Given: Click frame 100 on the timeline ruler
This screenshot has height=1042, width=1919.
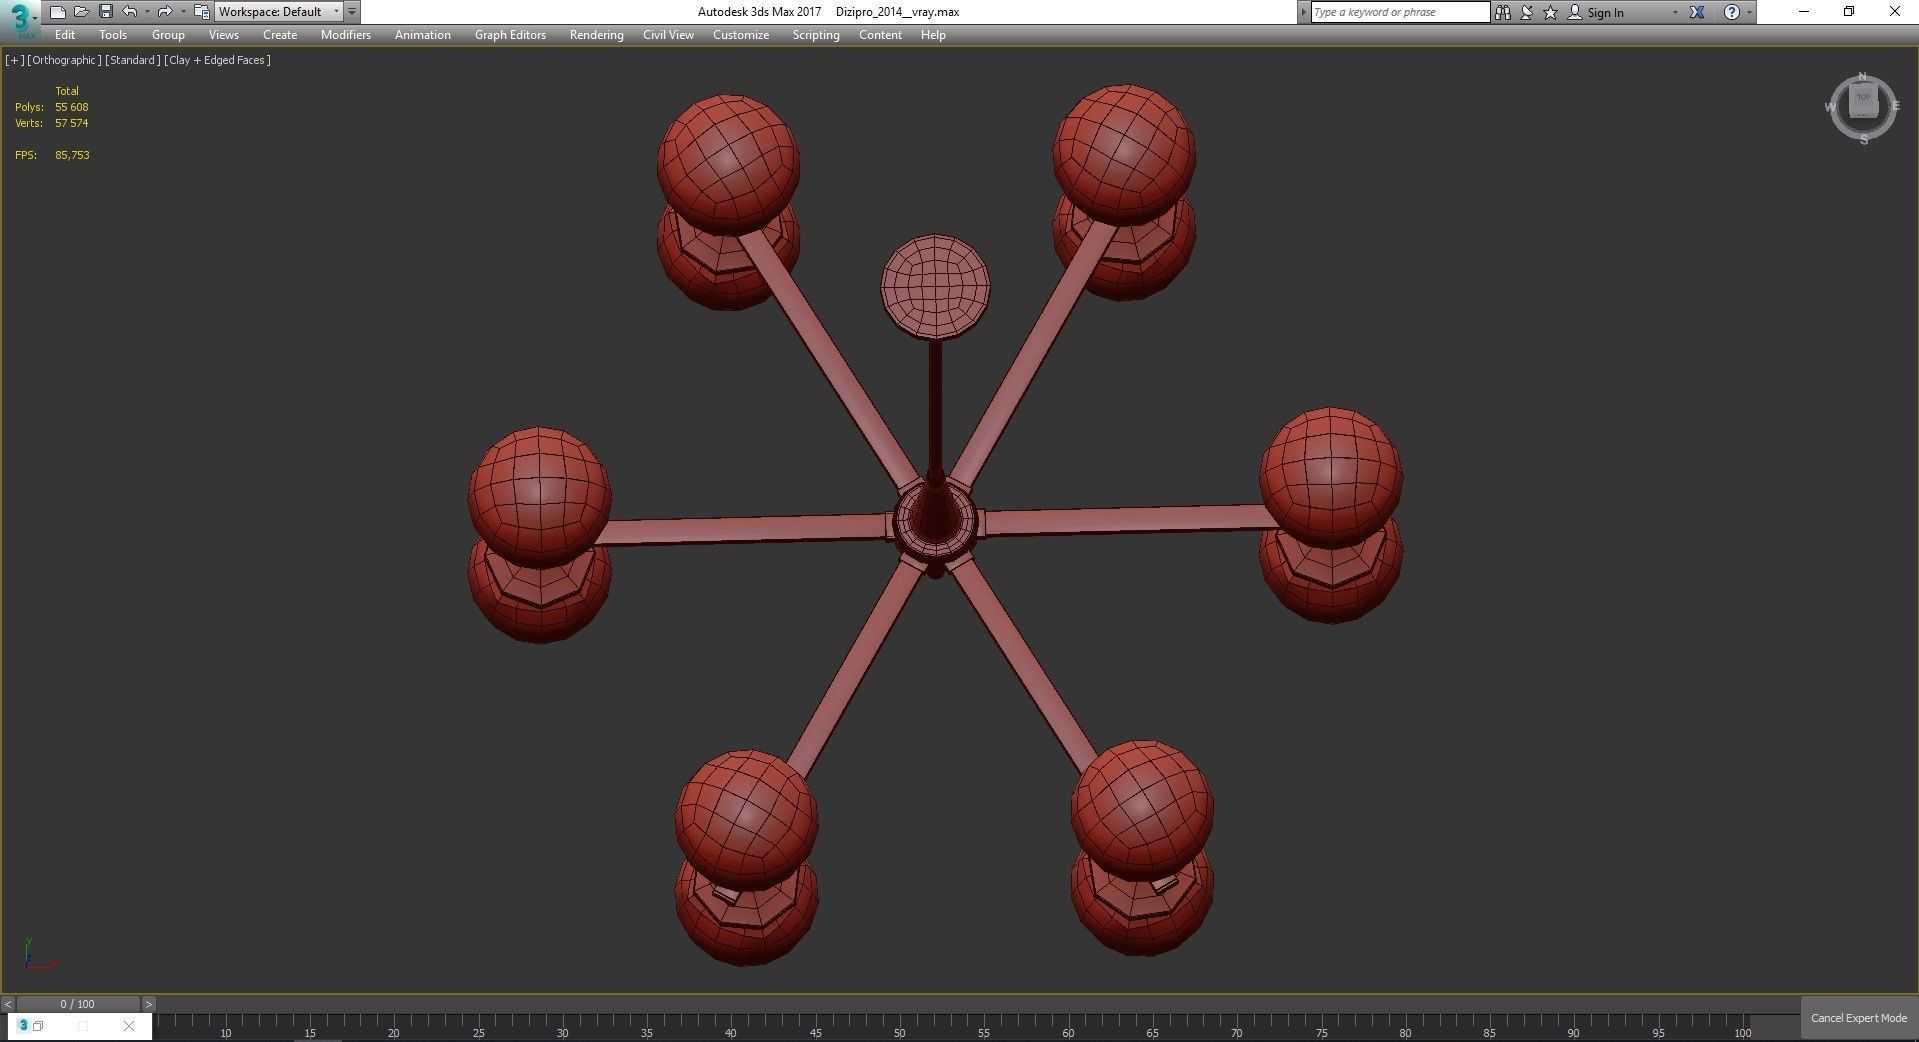Looking at the screenshot, I should [1743, 1033].
